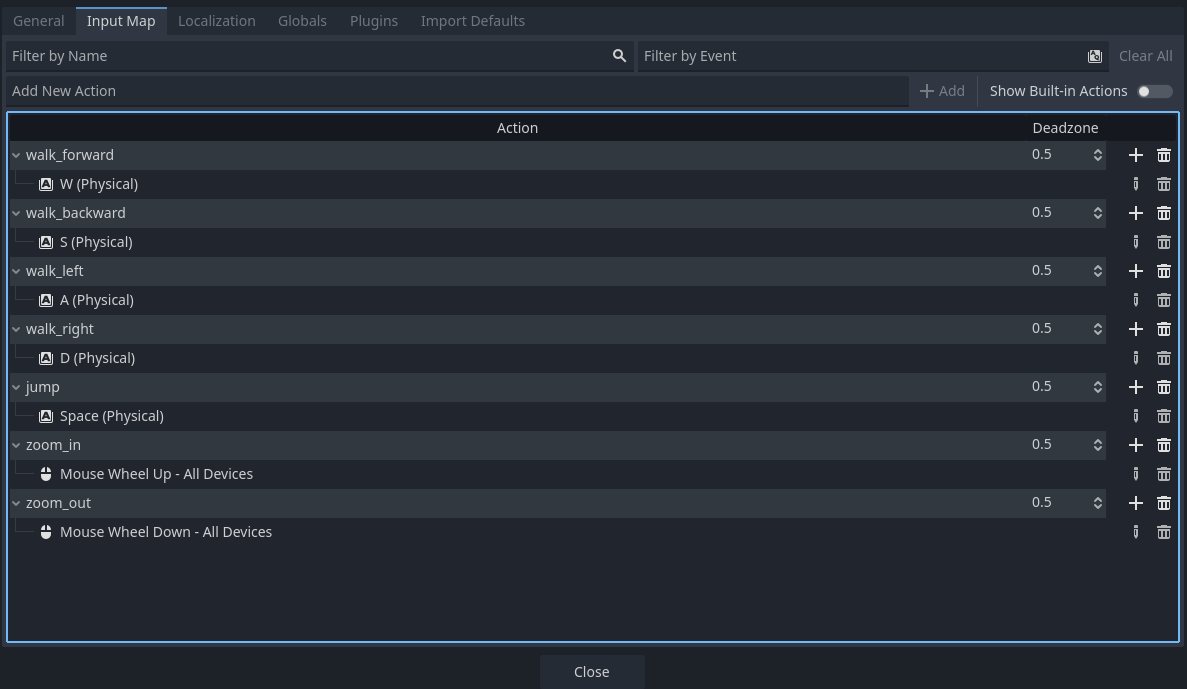The height and width of the screenshot is (689, 1187).
Task: Toggle Show Built-in Actions switch
Action: pos(1155,92)
